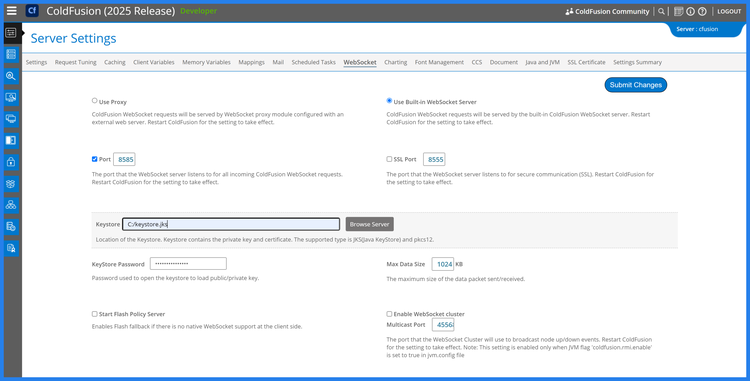Switch to the Settings tab
The image size is (750, 381).
click(36, 62)
